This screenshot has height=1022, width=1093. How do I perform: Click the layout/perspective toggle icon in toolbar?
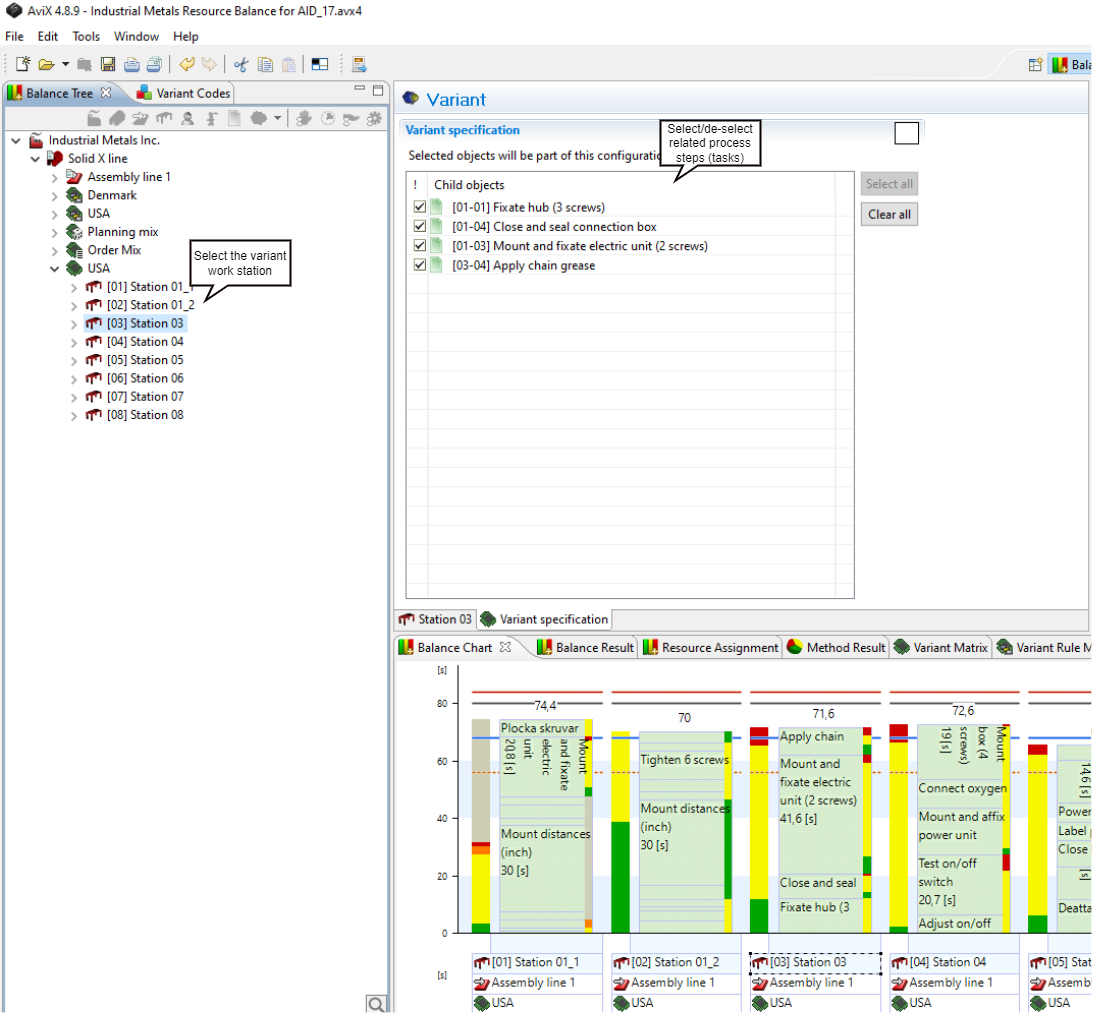tap(320, 65)
